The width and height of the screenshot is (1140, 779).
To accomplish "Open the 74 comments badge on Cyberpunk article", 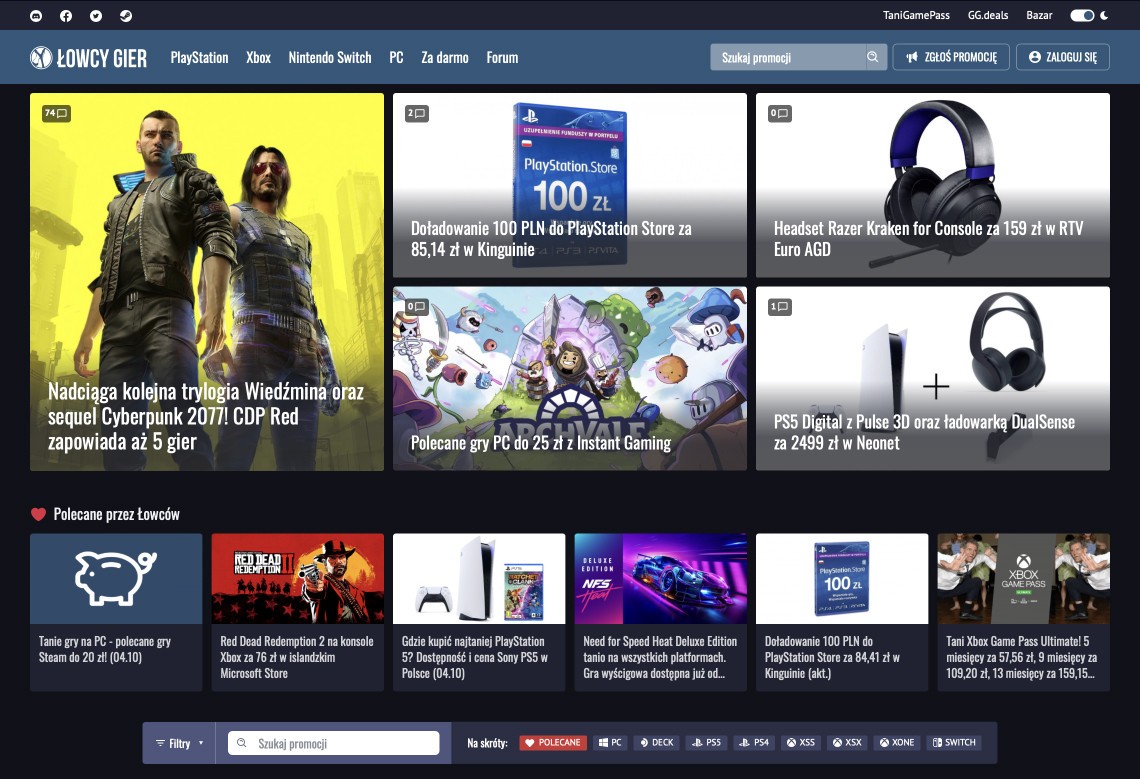I will (x=56, y=113).
